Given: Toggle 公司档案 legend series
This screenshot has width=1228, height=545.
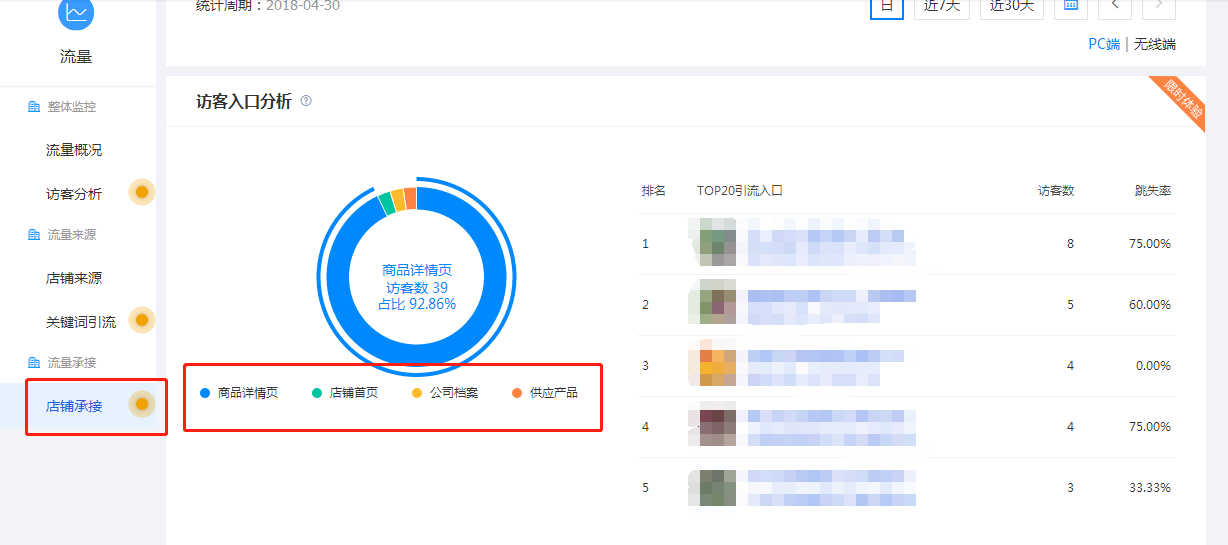Looking at the screenshot, I should 445,393.
